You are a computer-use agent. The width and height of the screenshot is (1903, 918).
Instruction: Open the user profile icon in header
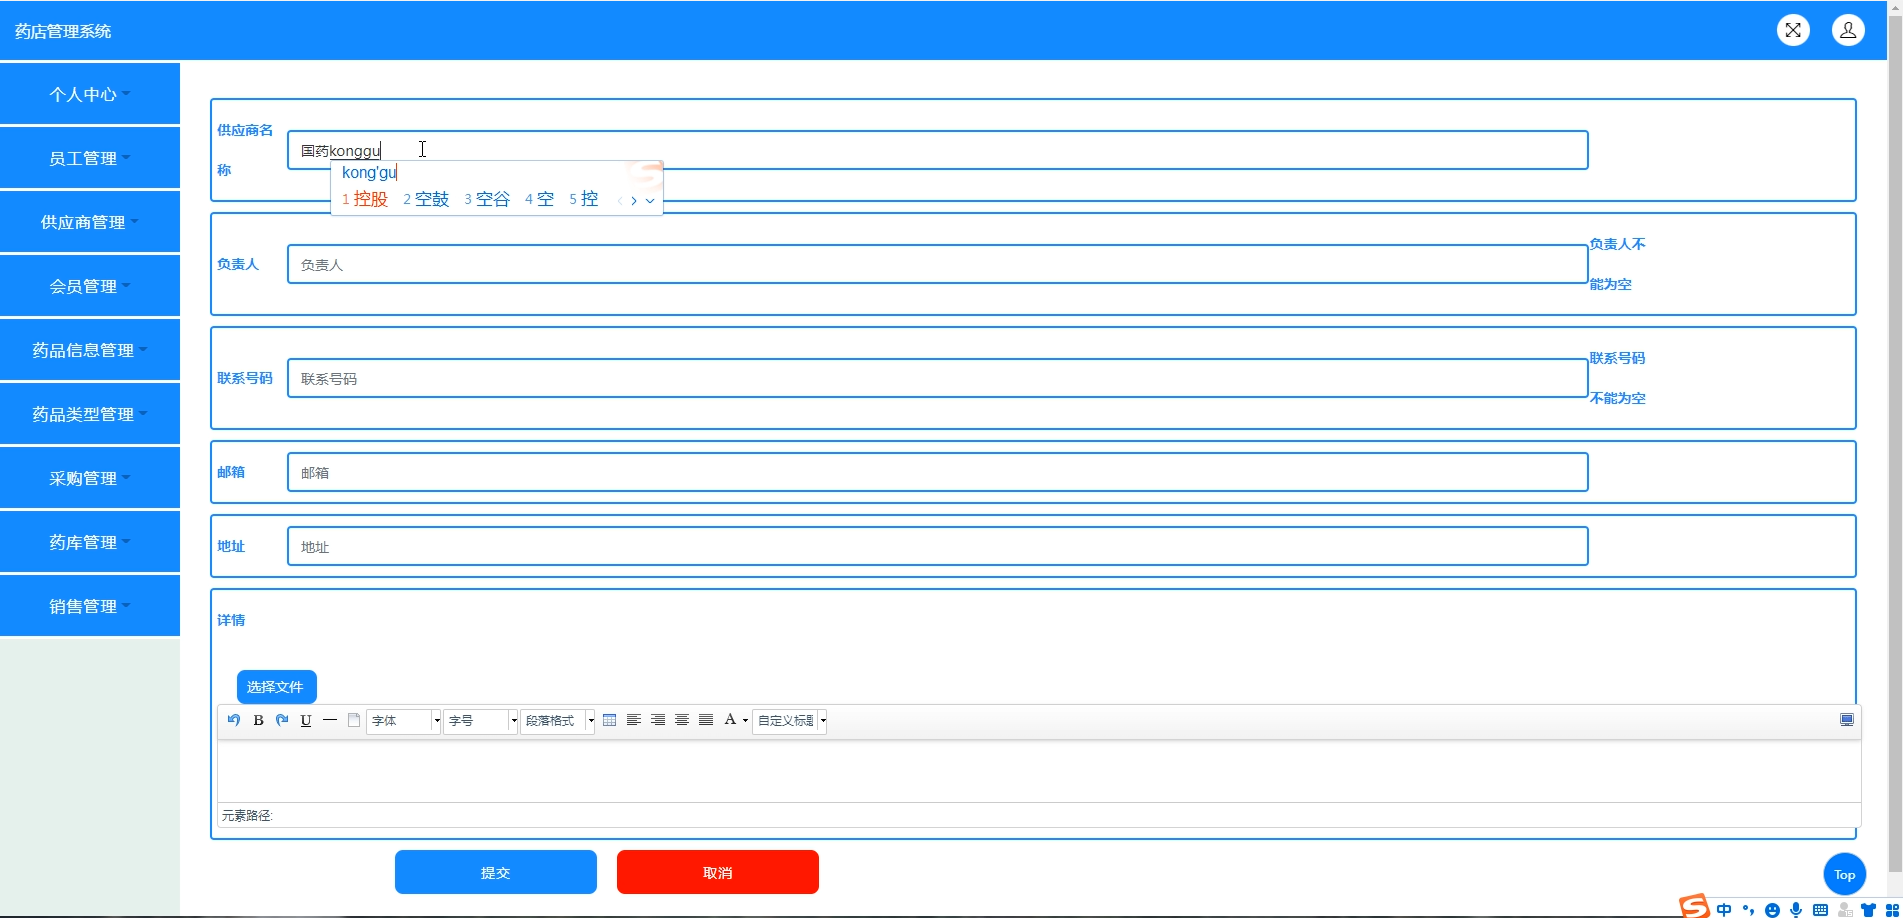(x=1848, y=30)
